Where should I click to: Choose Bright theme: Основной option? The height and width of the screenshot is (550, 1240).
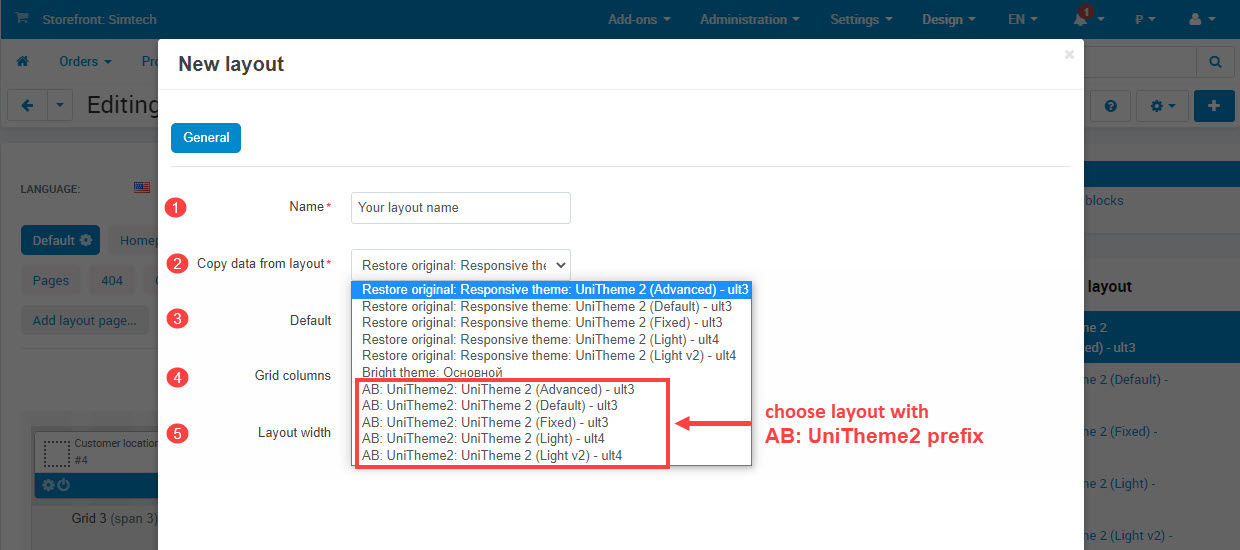(551, 372)
